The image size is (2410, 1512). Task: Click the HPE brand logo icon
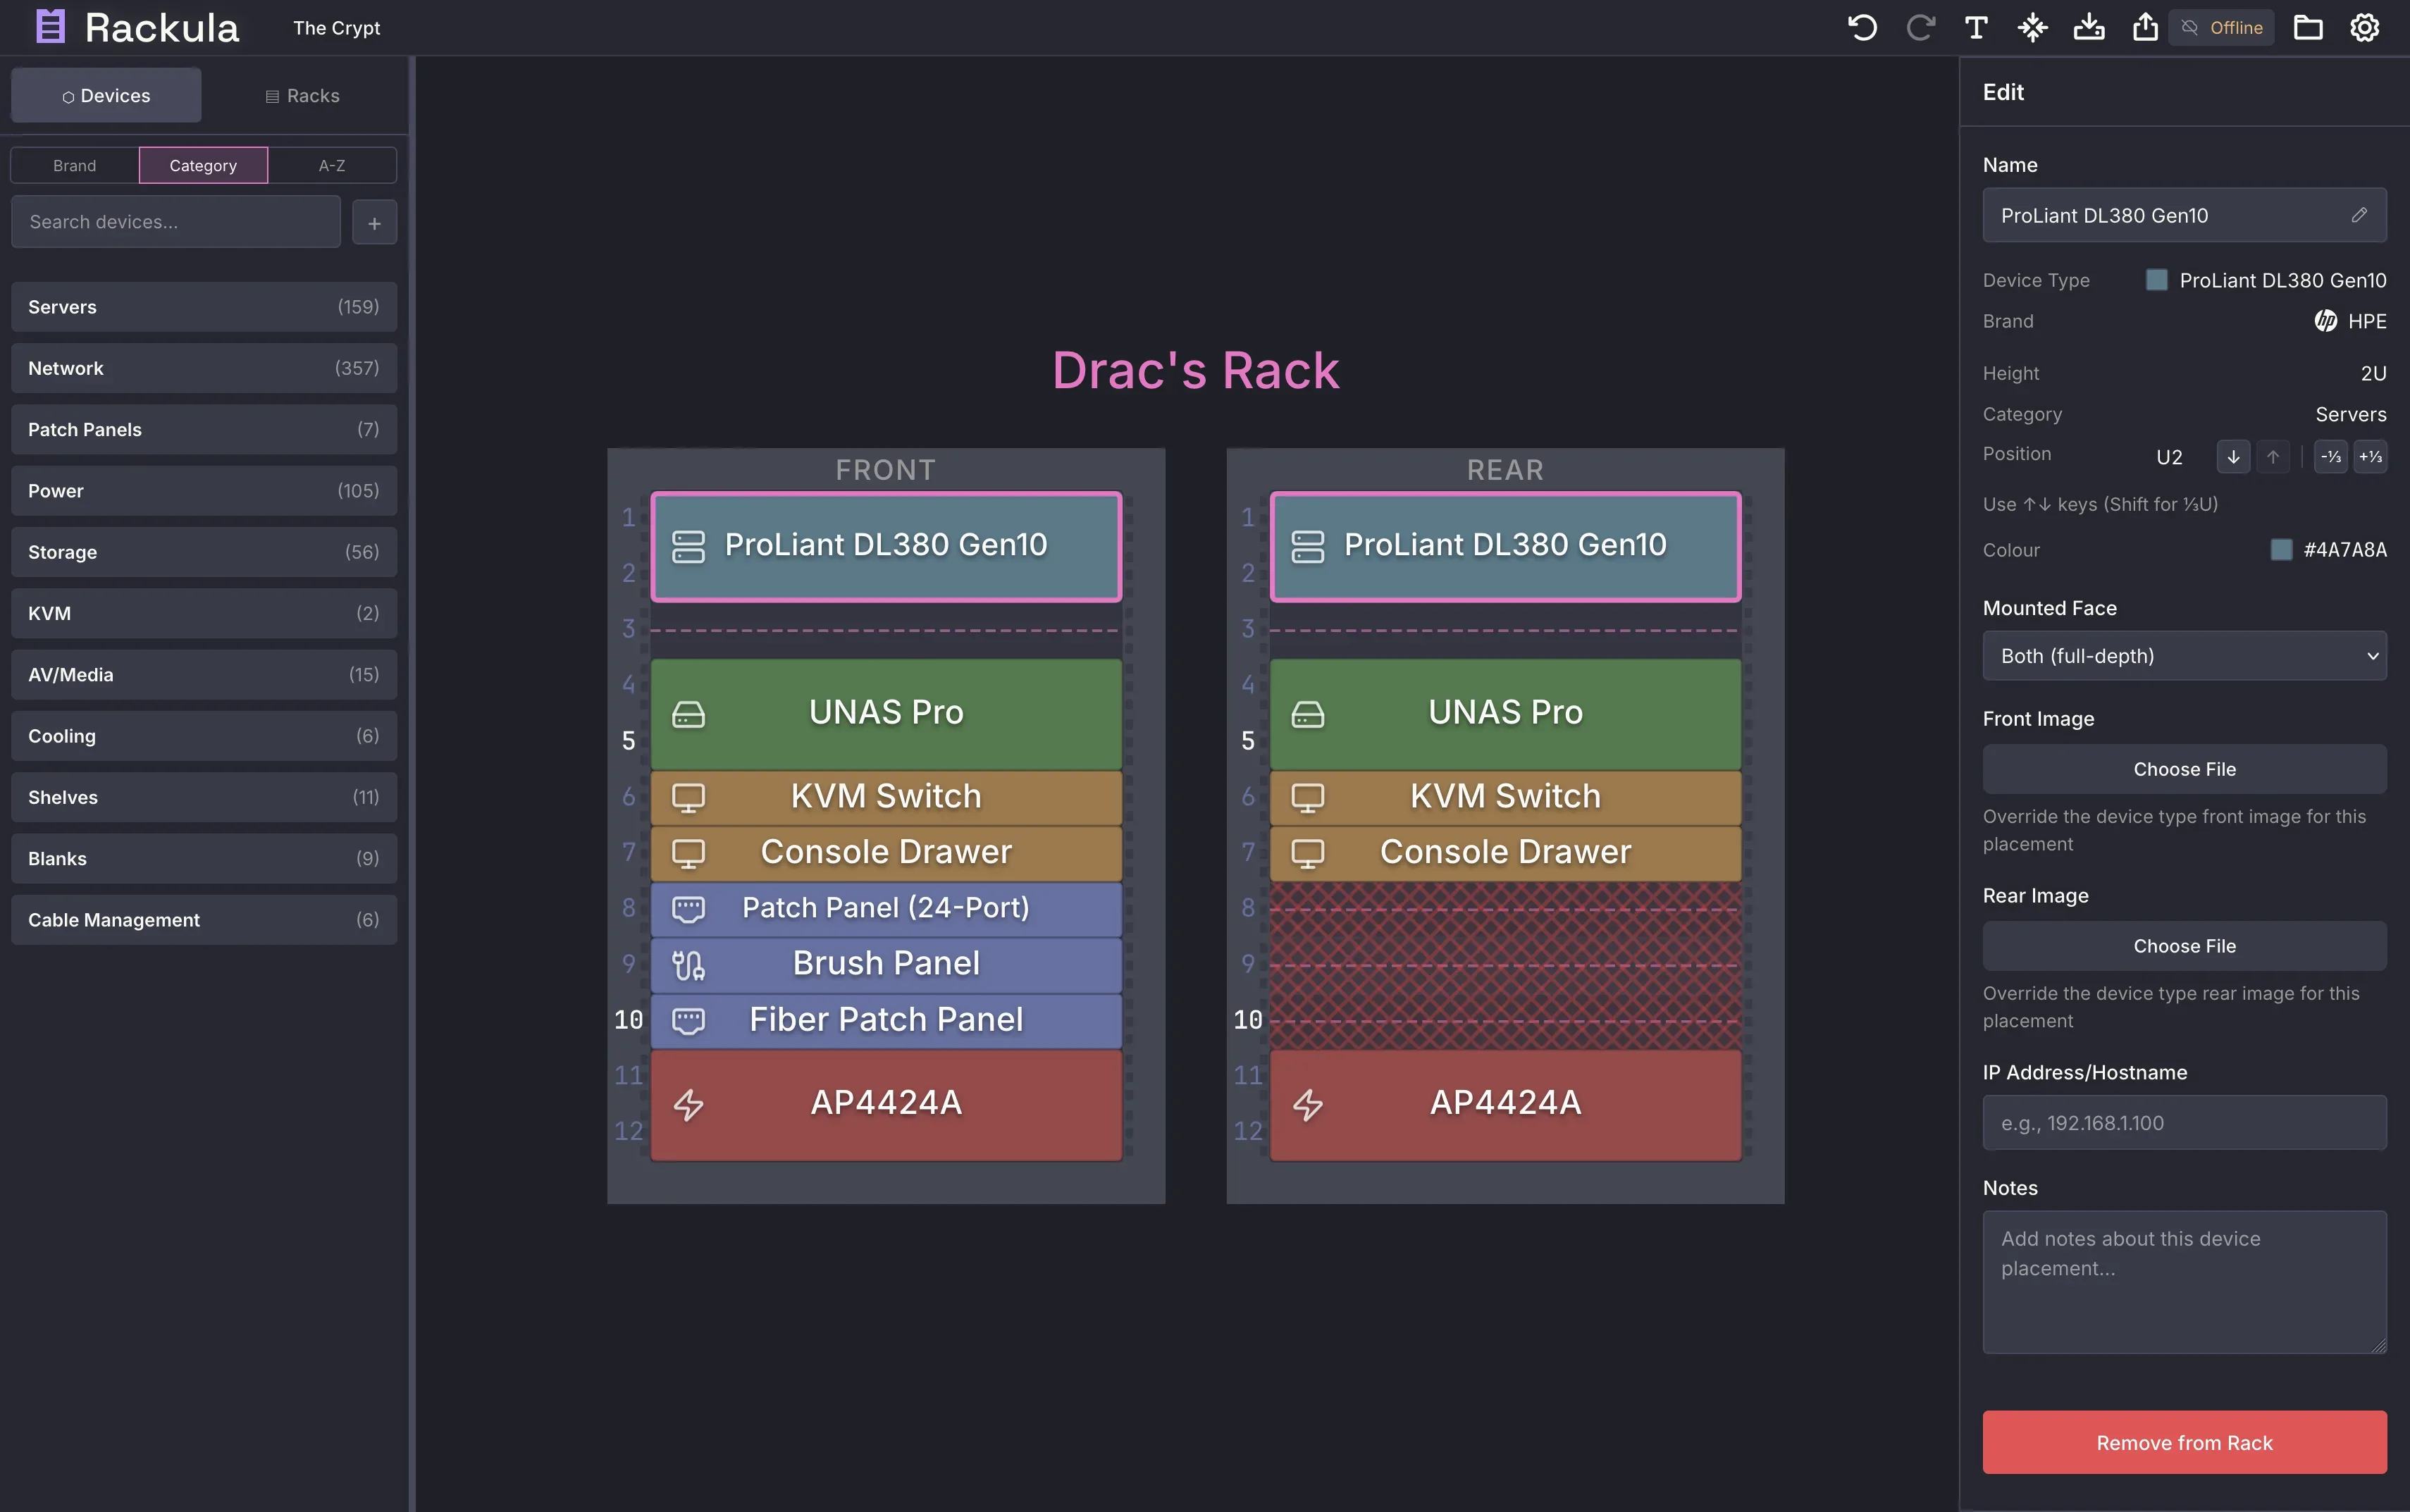pos(2326,321)
